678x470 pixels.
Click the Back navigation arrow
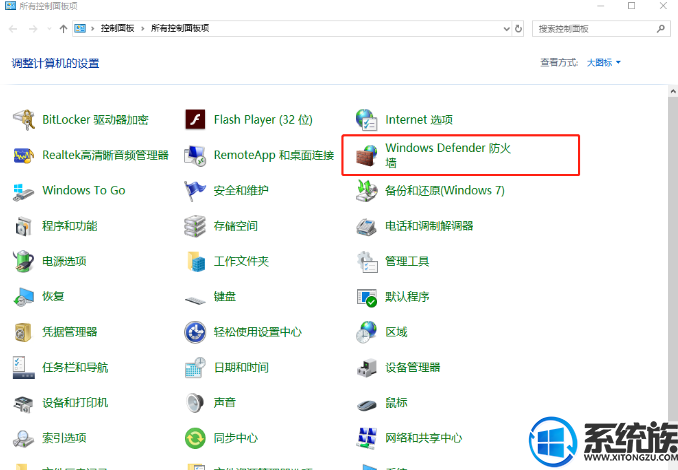click(x=13, y=29)
